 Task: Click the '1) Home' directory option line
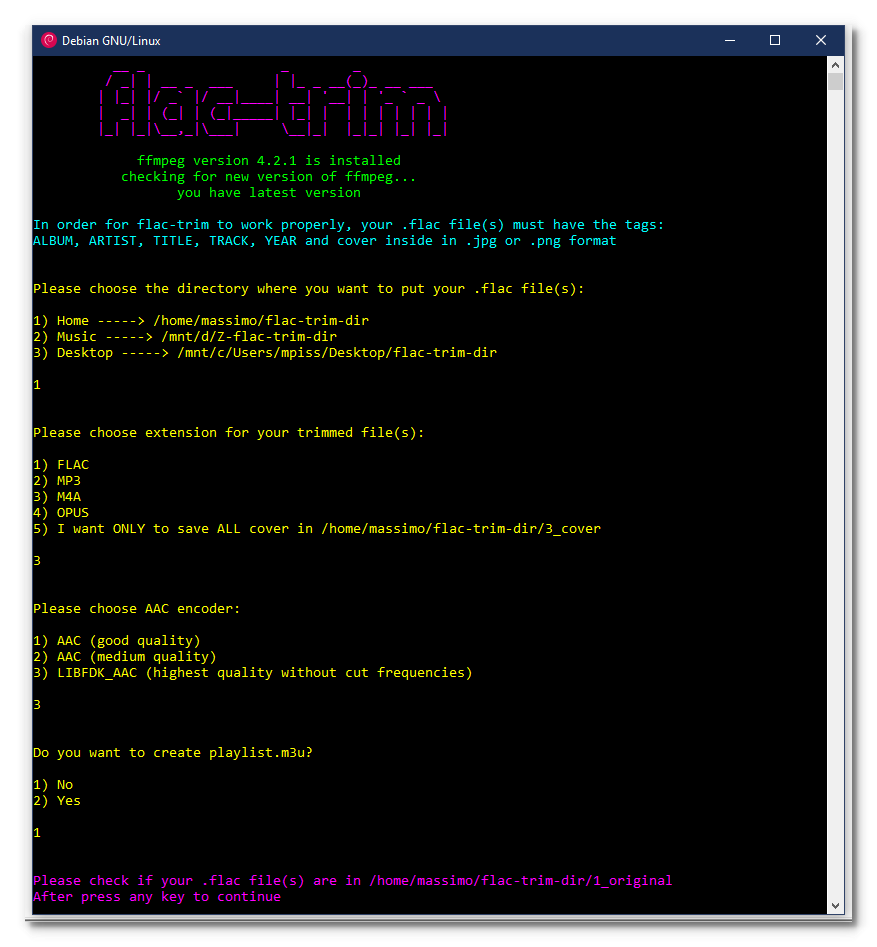(201, 321)
